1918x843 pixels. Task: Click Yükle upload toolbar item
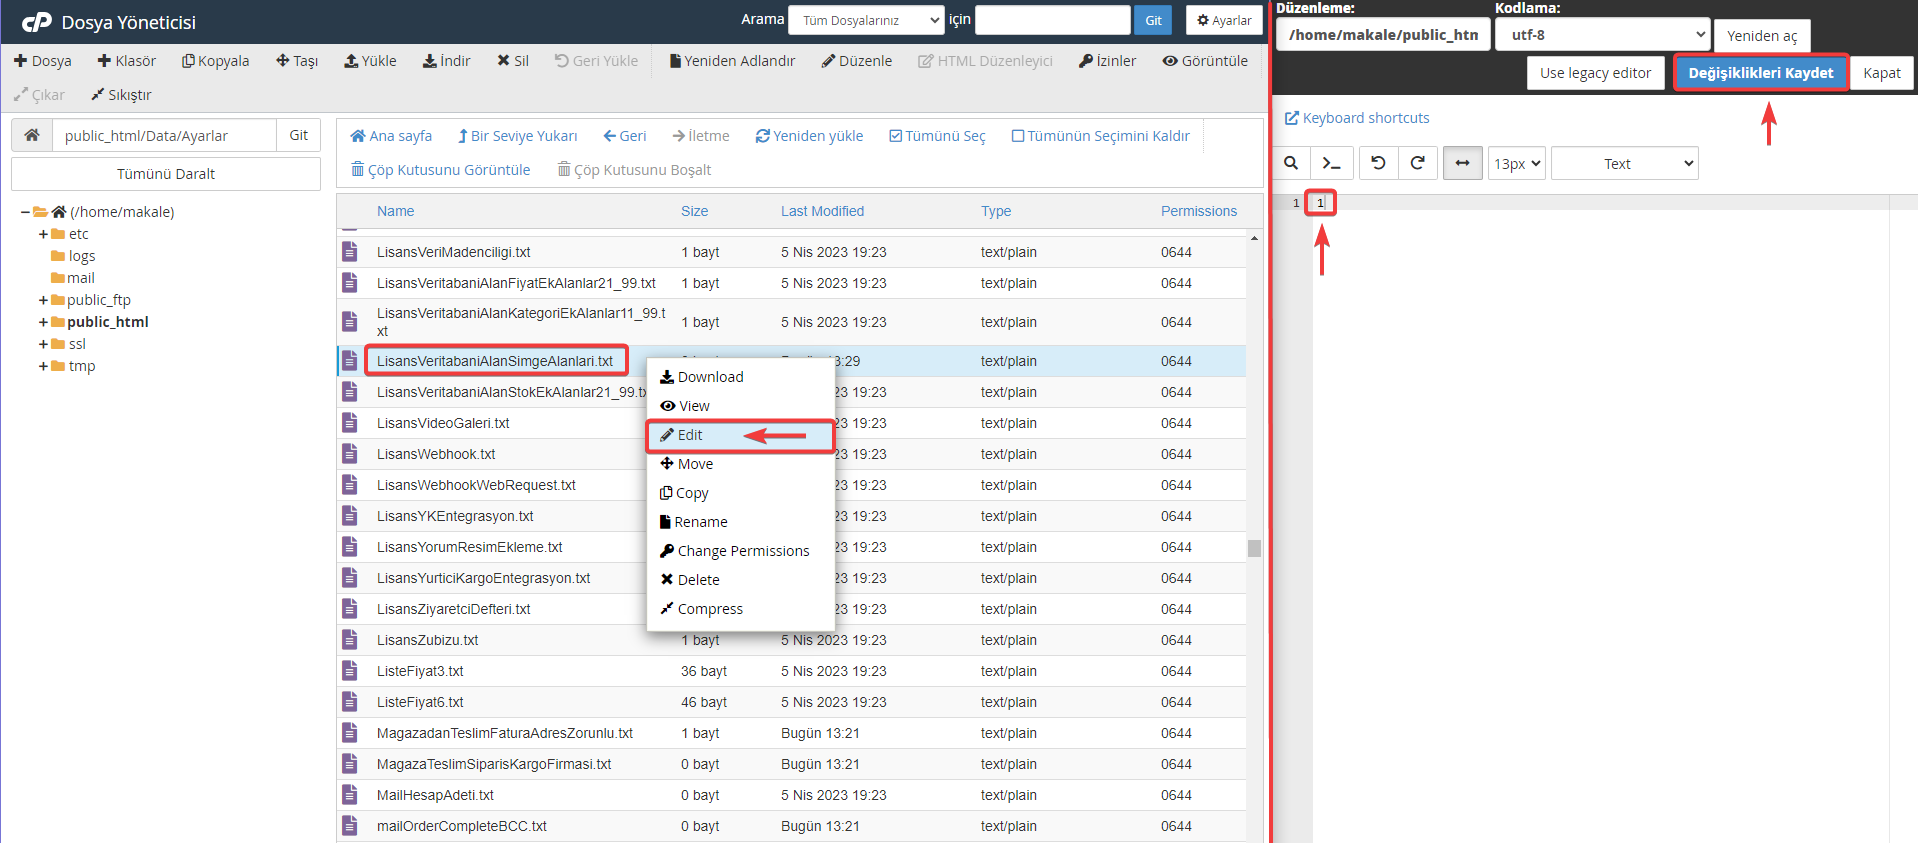(x=370, y=61)
